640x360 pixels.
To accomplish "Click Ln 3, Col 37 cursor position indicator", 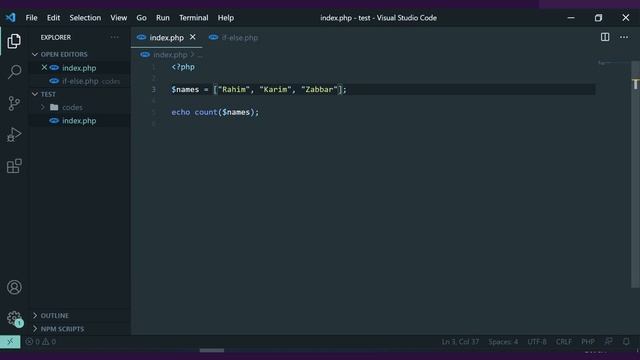I will 460,342.
